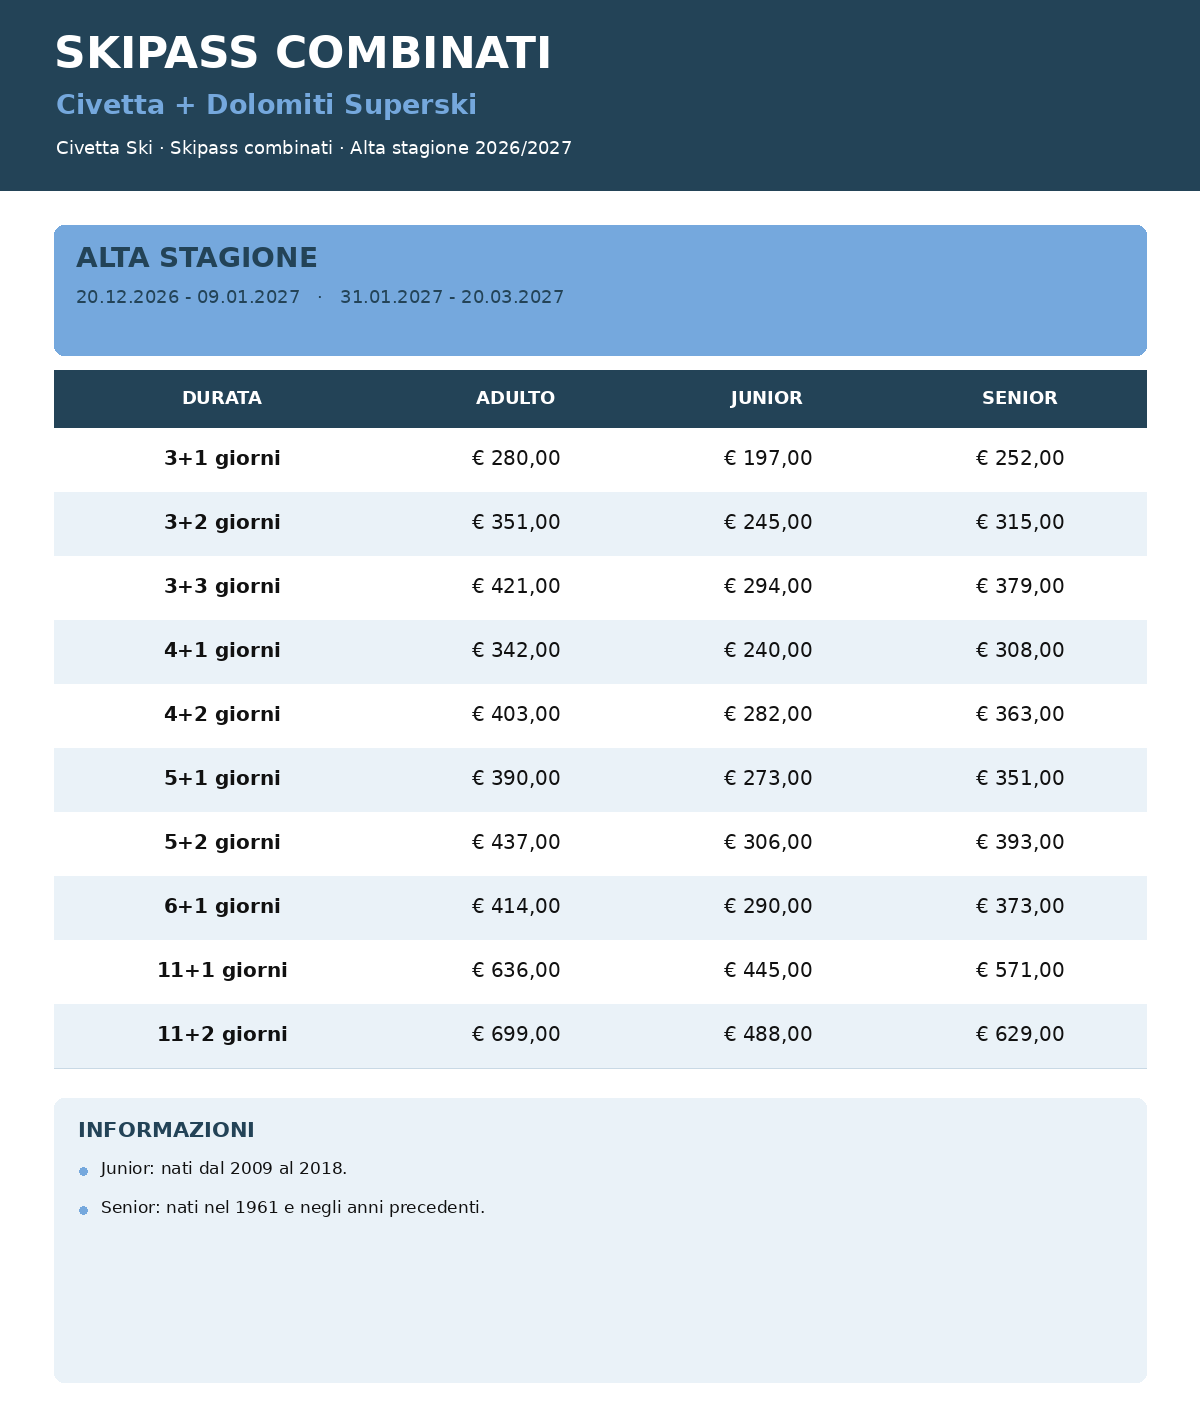
Task: Click the junior price € 290,00
Action: 768,907
